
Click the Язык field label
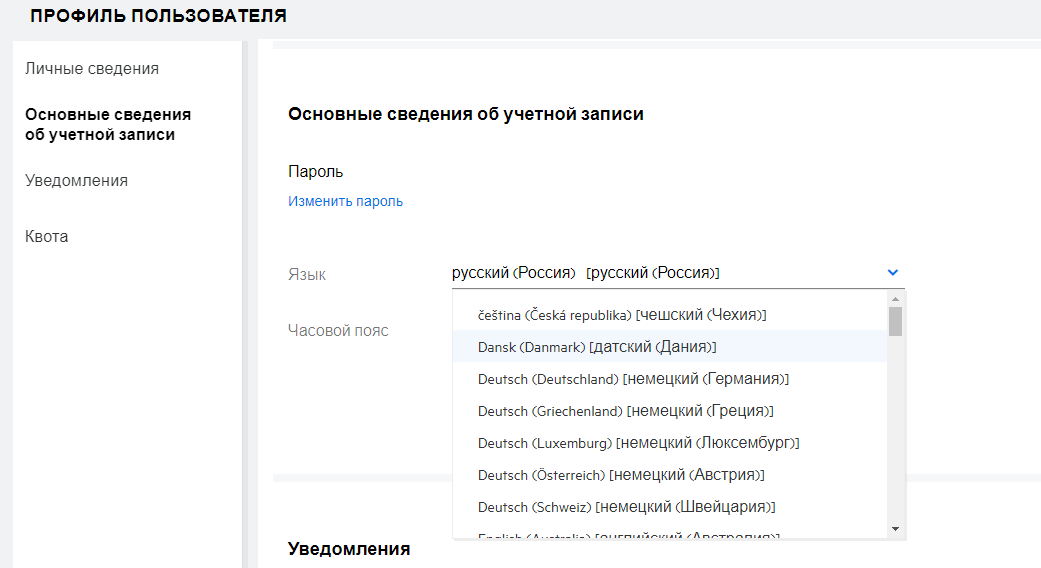pos(307,274)
